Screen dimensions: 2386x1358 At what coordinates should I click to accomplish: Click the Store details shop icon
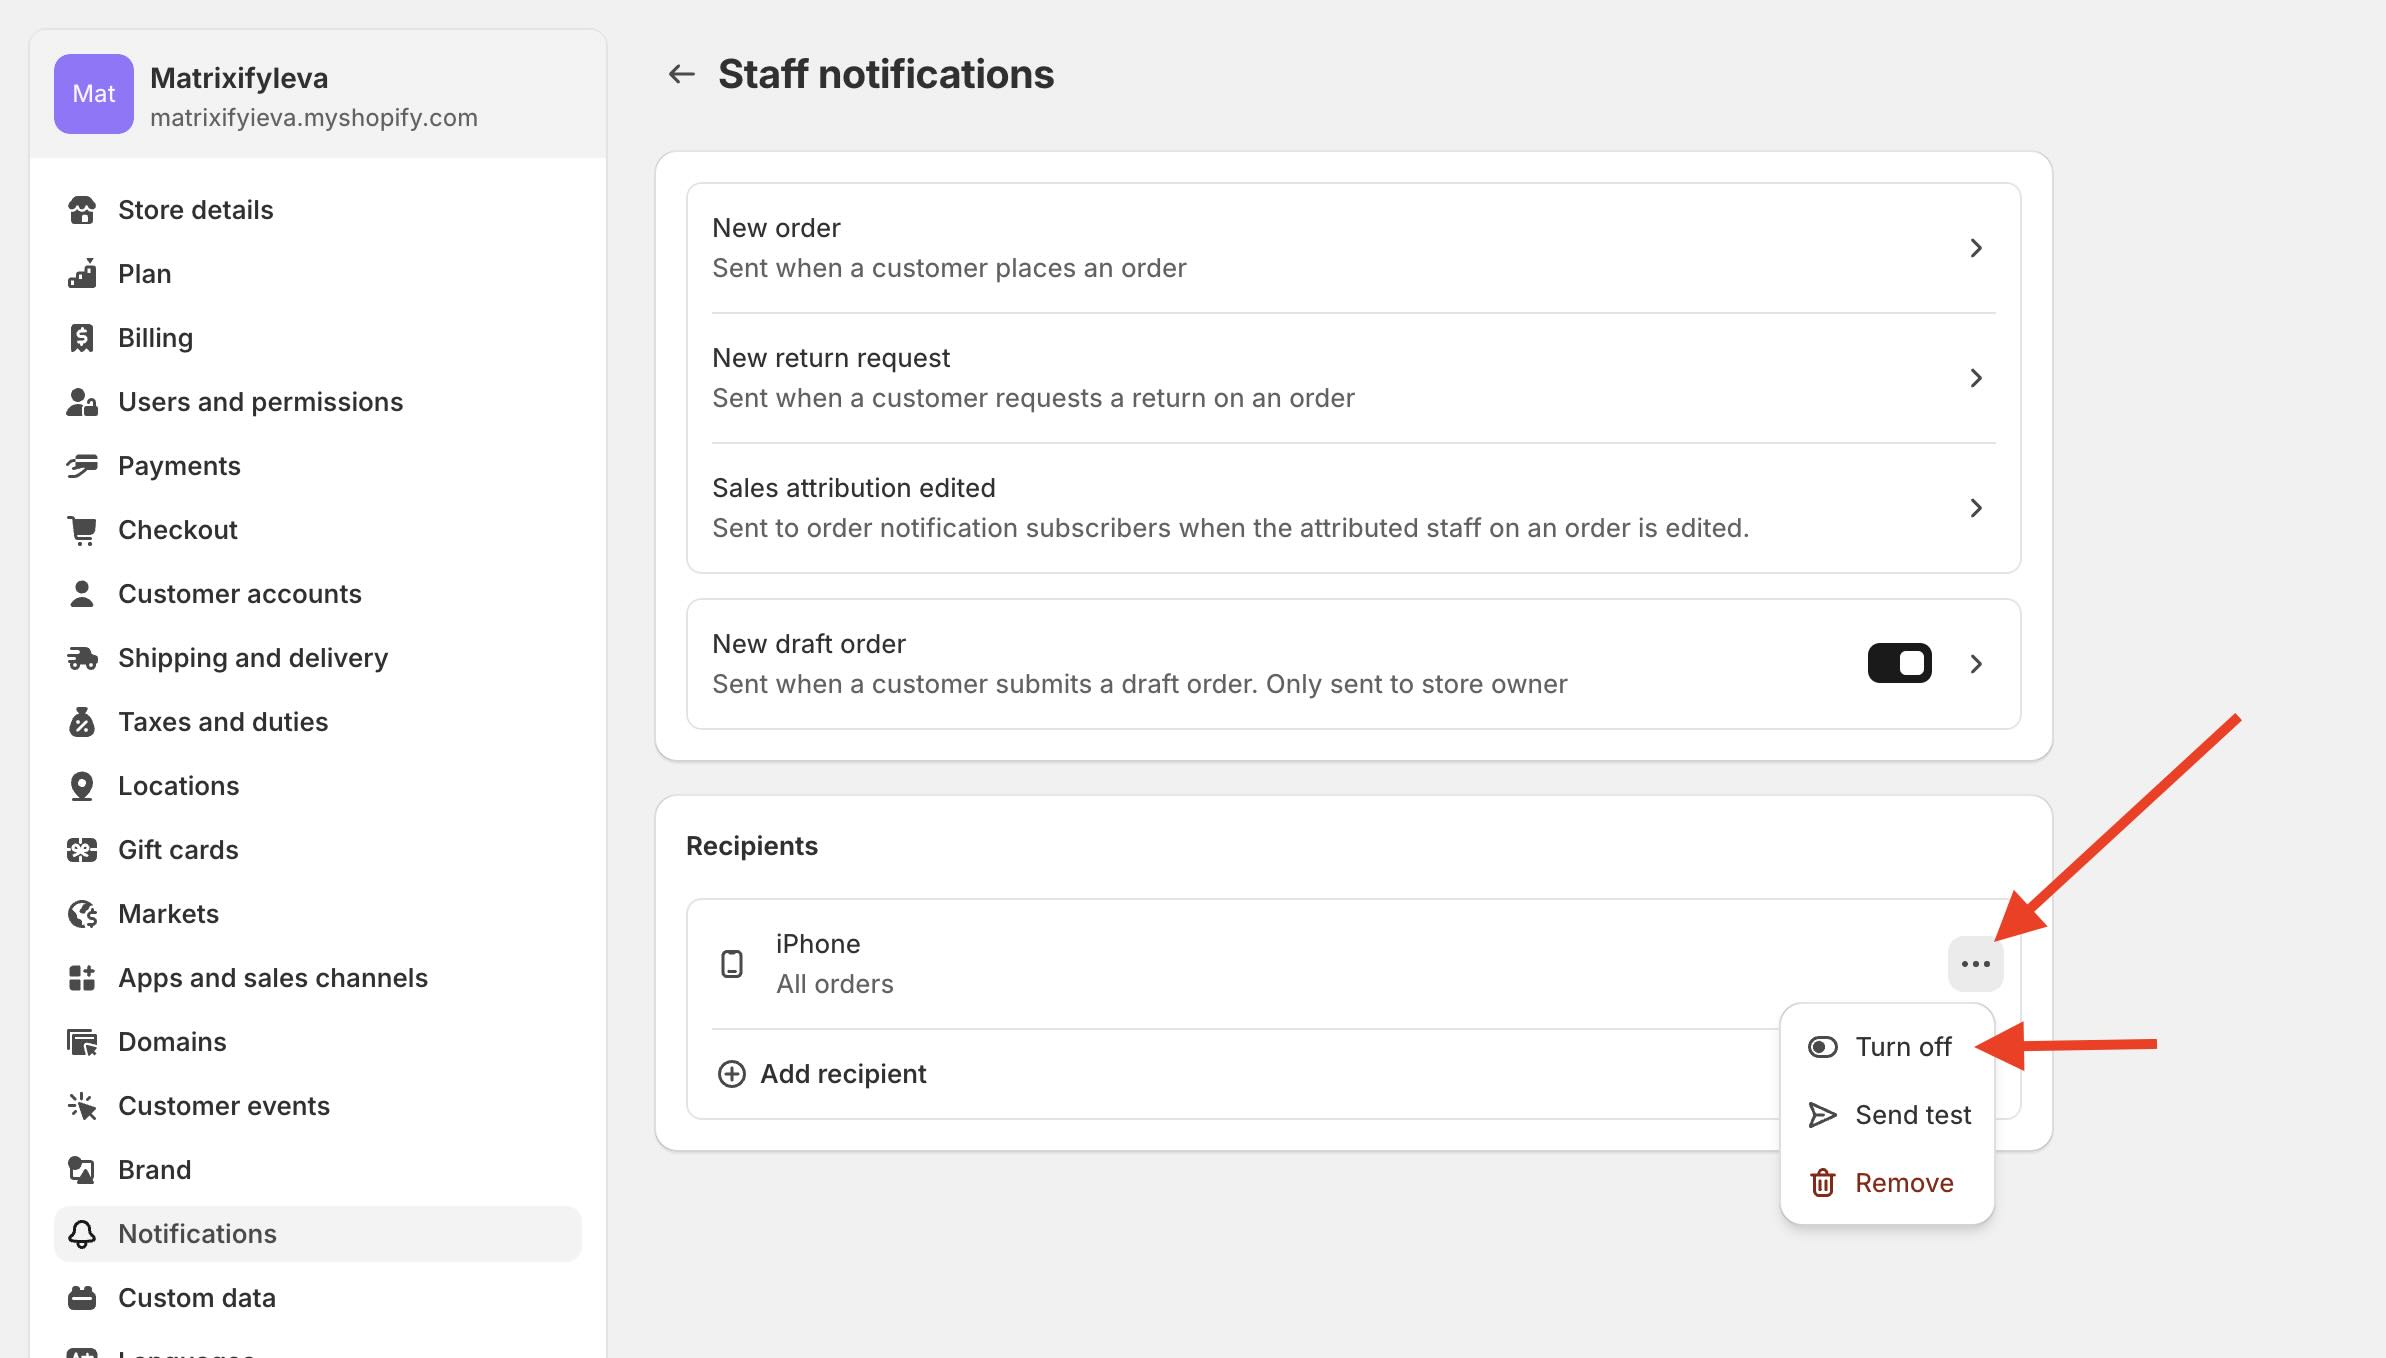(82, 210)
